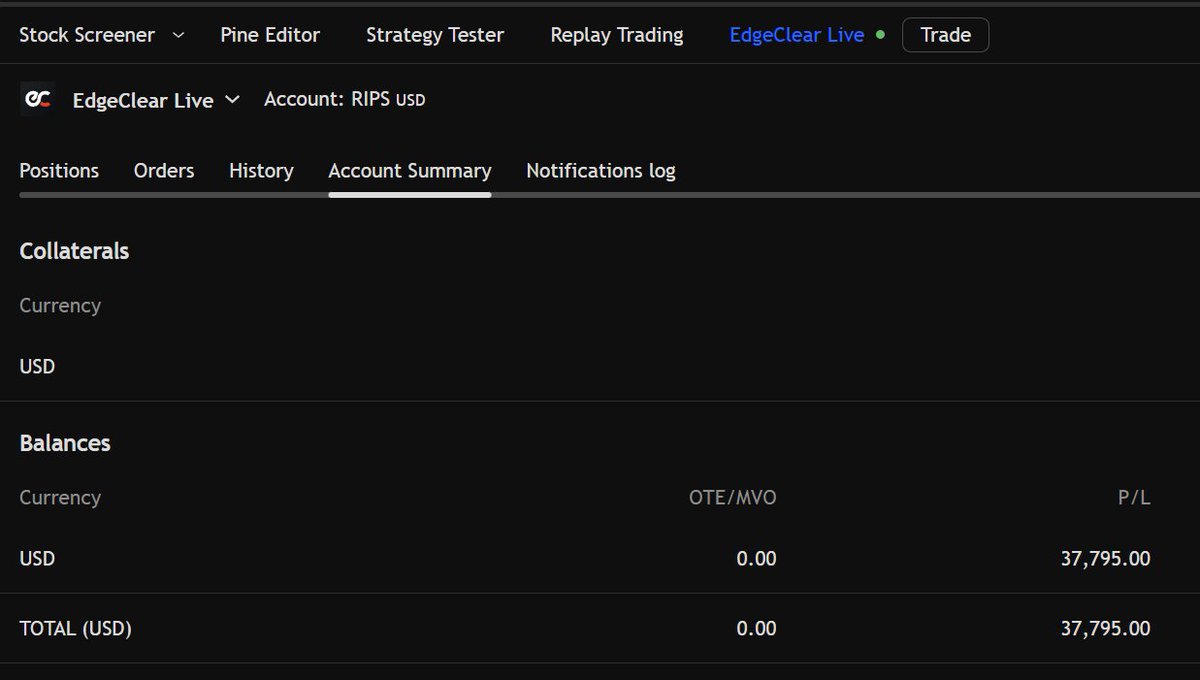This screenshot has width=1200, height=680.
Task: Switch to the Strategy Tester tab
Action: pyautogui.click(x=435, y=35)
